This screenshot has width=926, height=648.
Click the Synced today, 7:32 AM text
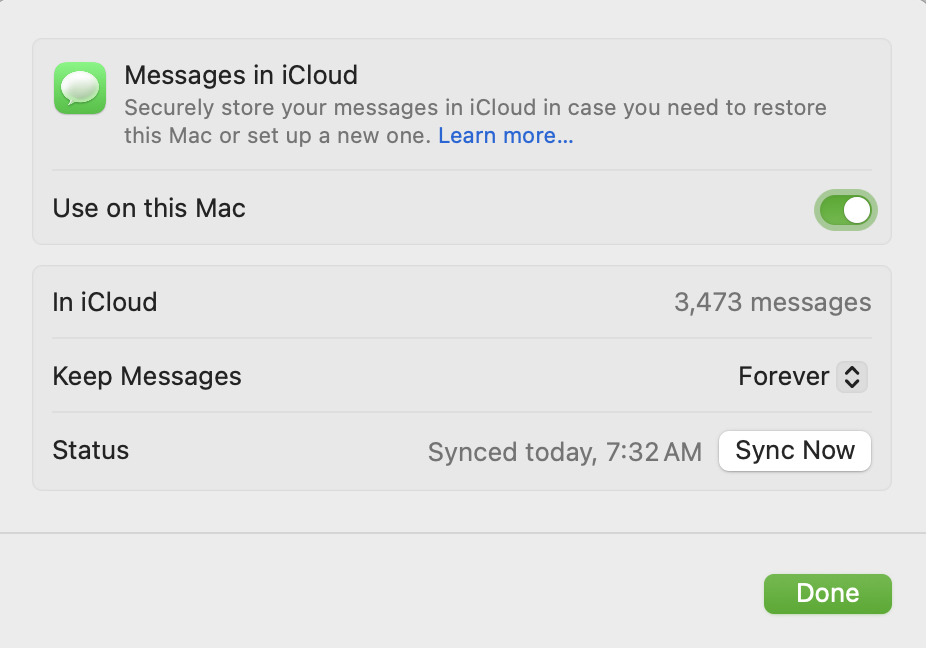pyautogui.click(x=565, y=453)
